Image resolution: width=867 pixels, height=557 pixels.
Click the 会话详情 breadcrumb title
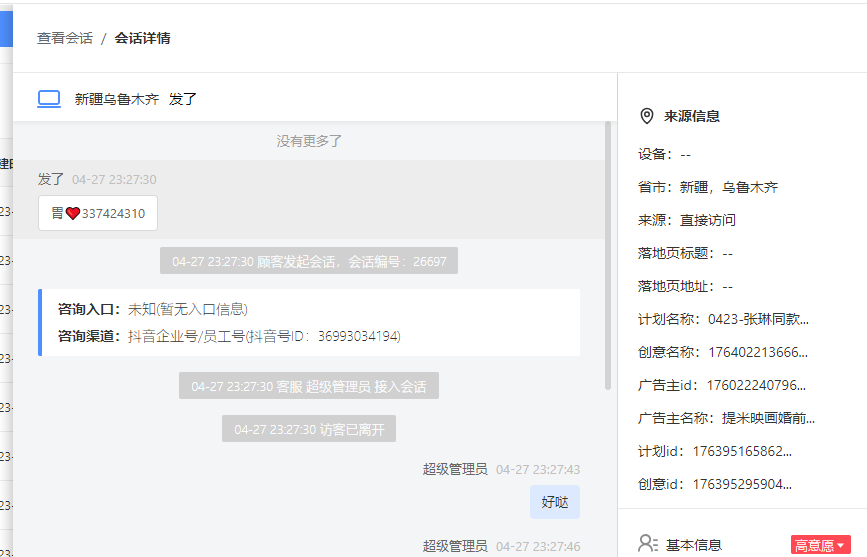coord(143,38)
